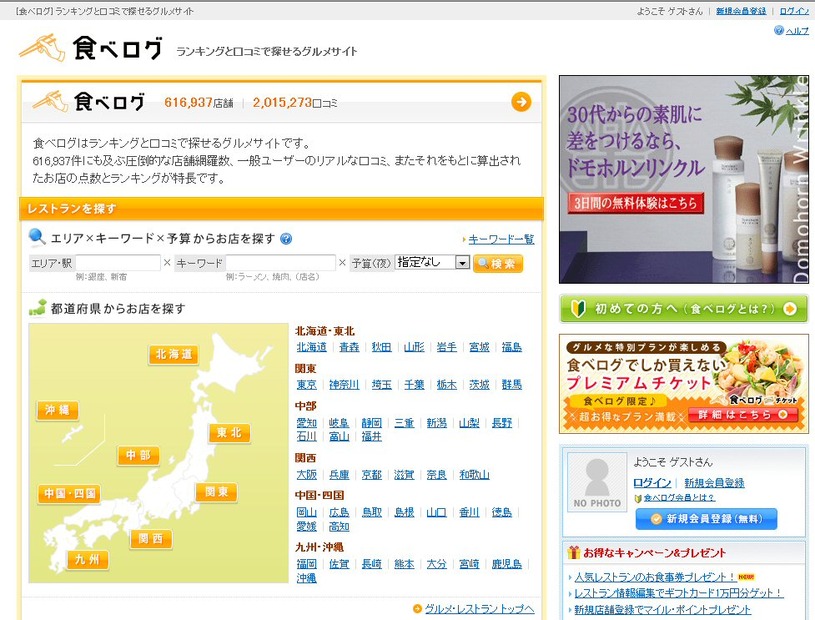The height and width of the screenshot is (620, 815).
Task: Click the help question mark icon top right
Action: click(779, 31)
